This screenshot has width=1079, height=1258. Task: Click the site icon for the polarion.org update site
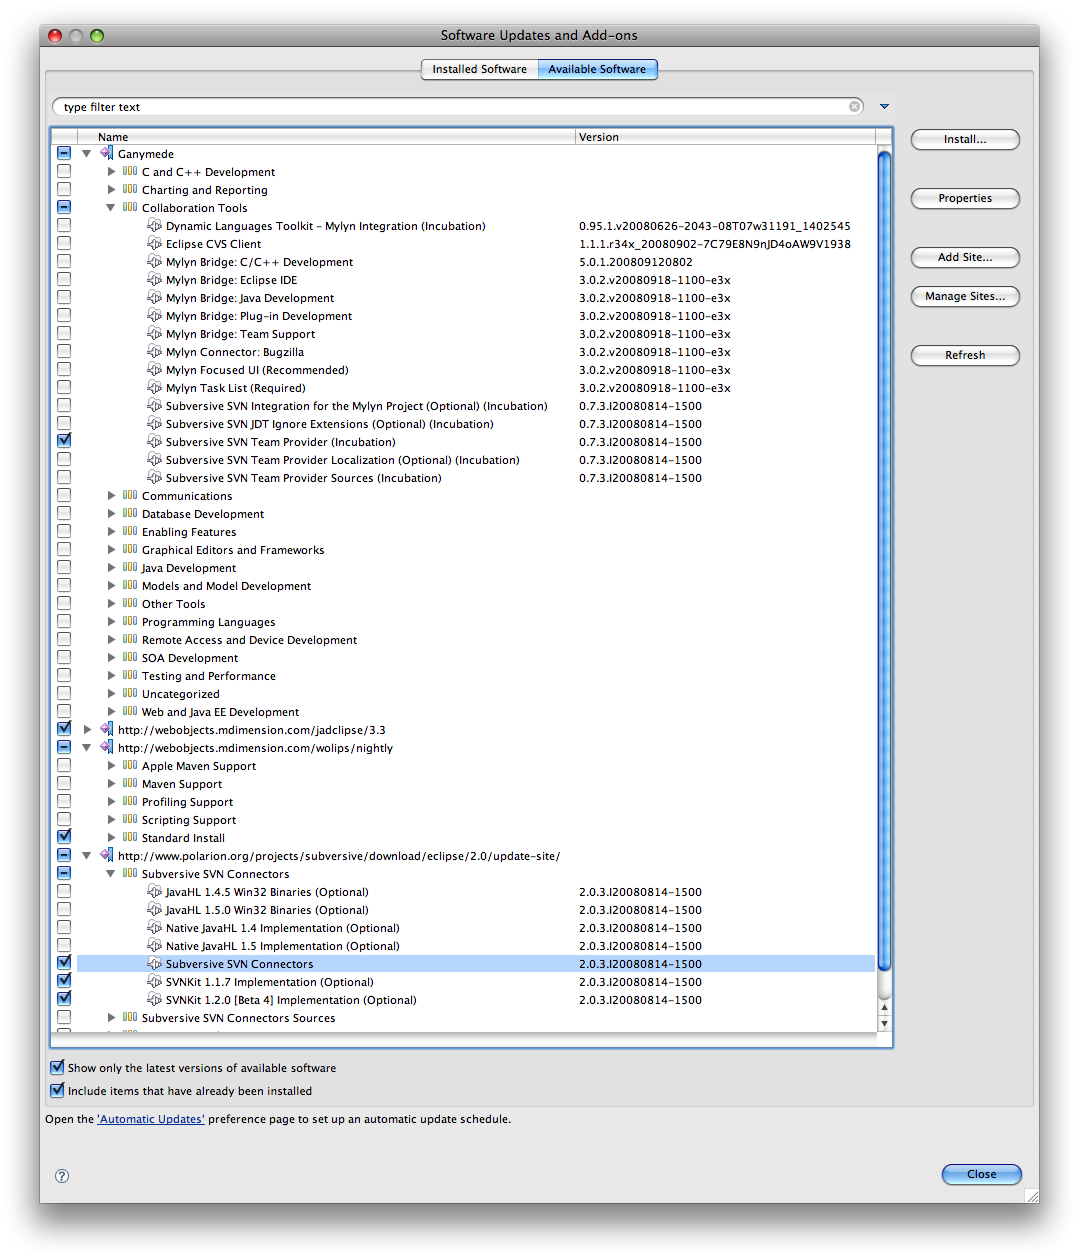pos(106,856)
